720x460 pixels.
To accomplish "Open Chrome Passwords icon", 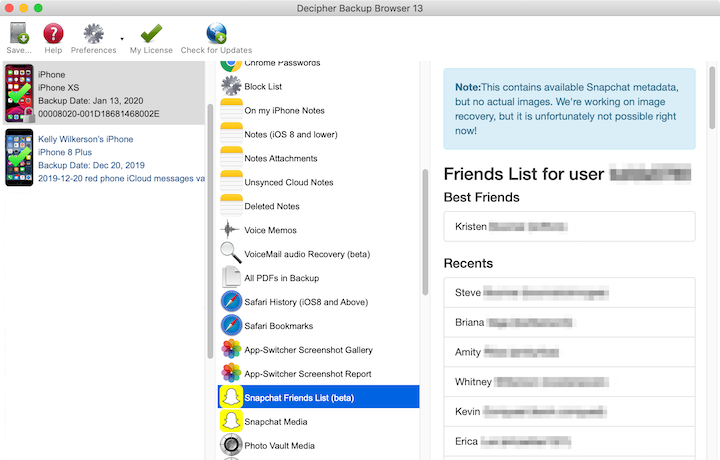I will point(231,65).
